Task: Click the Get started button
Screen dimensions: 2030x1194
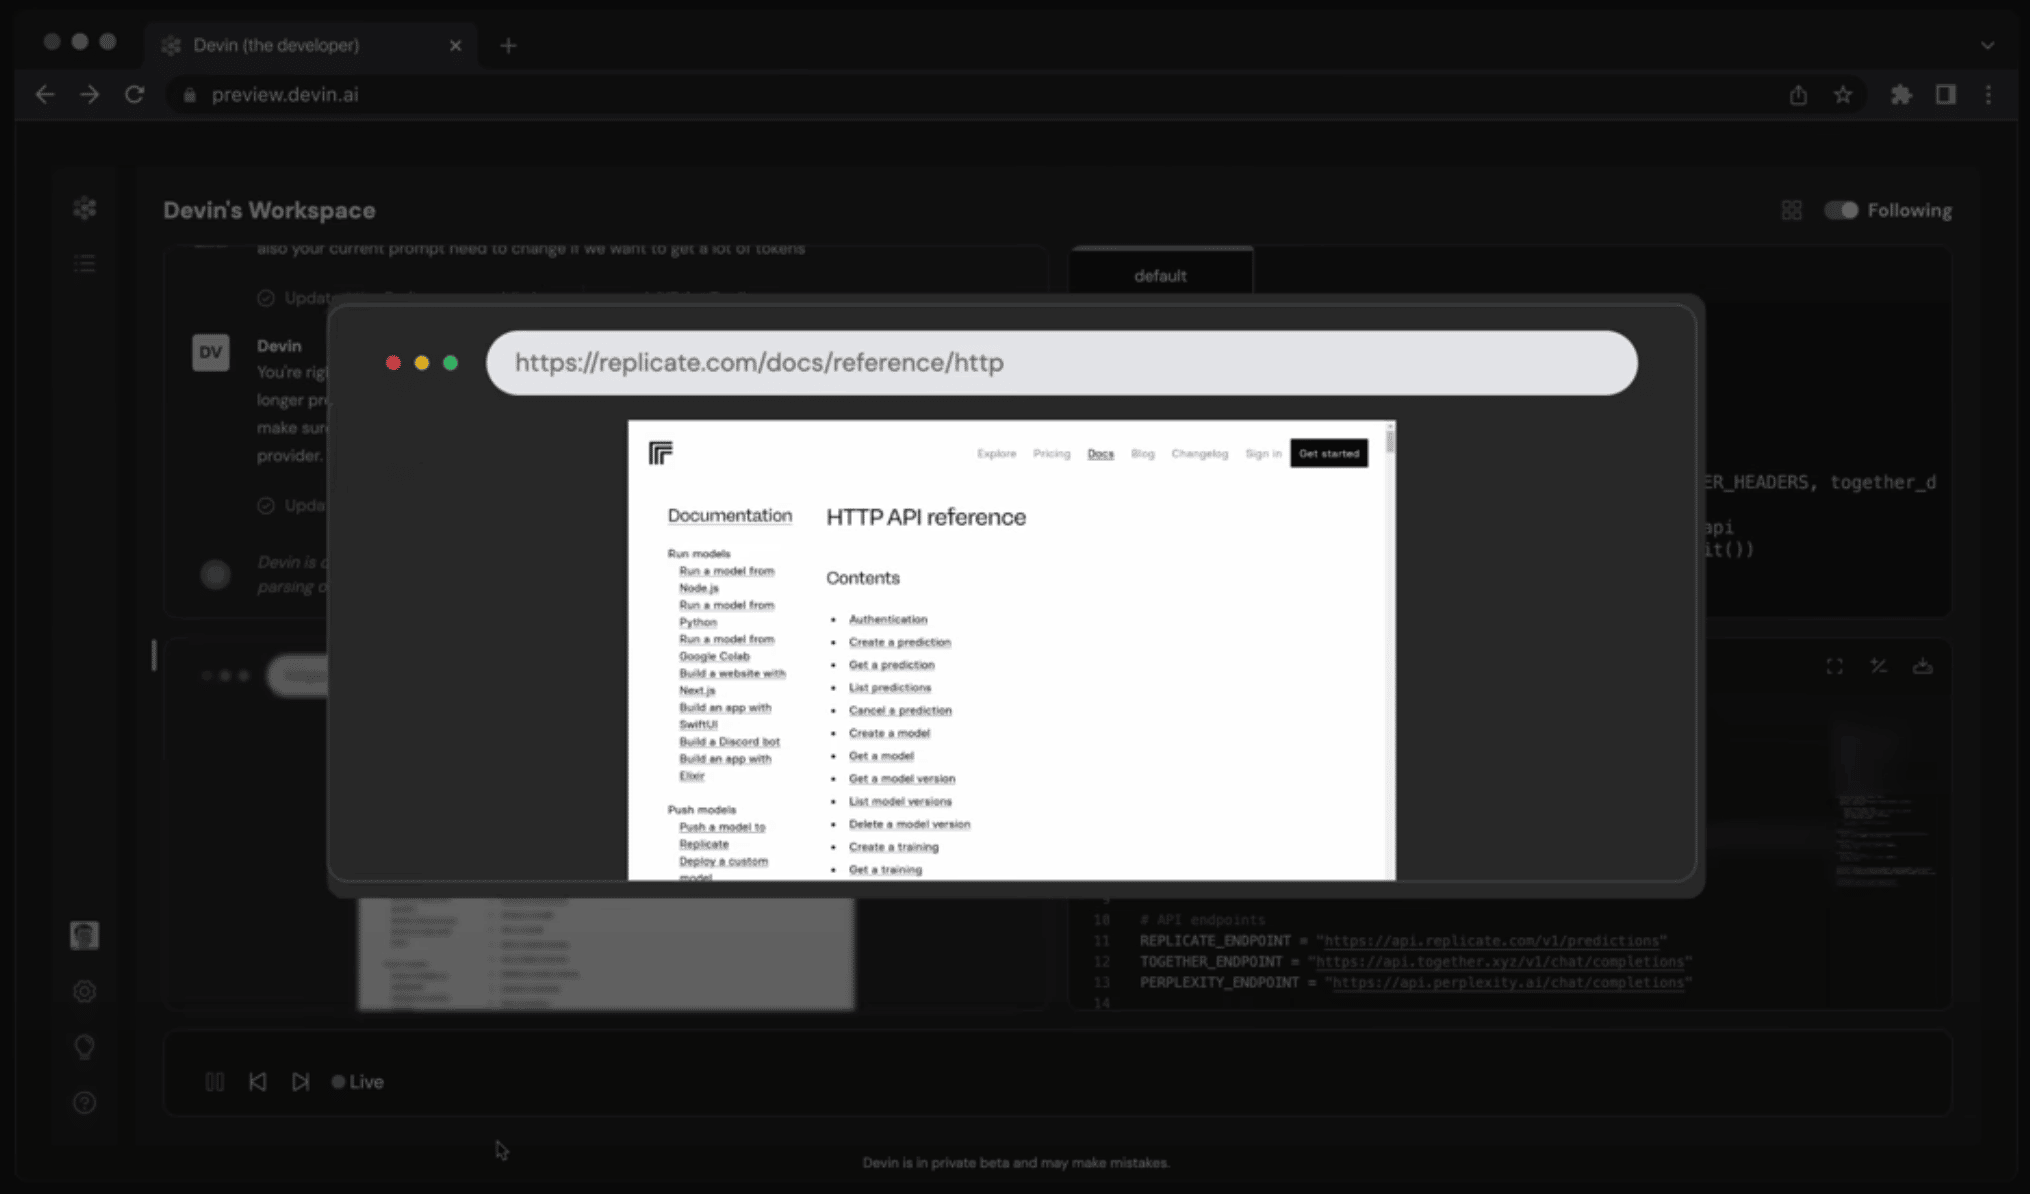Action: (x=1329, y=454)
